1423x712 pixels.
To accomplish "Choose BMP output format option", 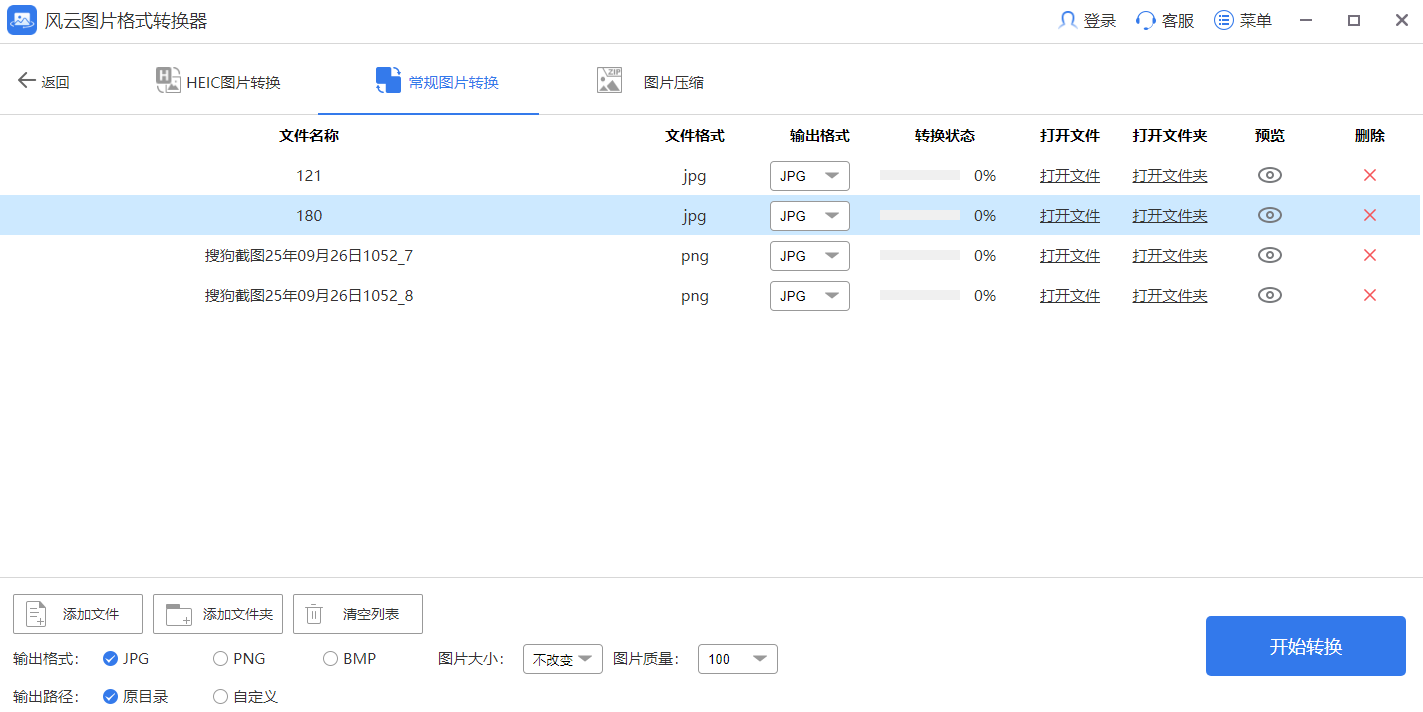I will tap(330, 658).
